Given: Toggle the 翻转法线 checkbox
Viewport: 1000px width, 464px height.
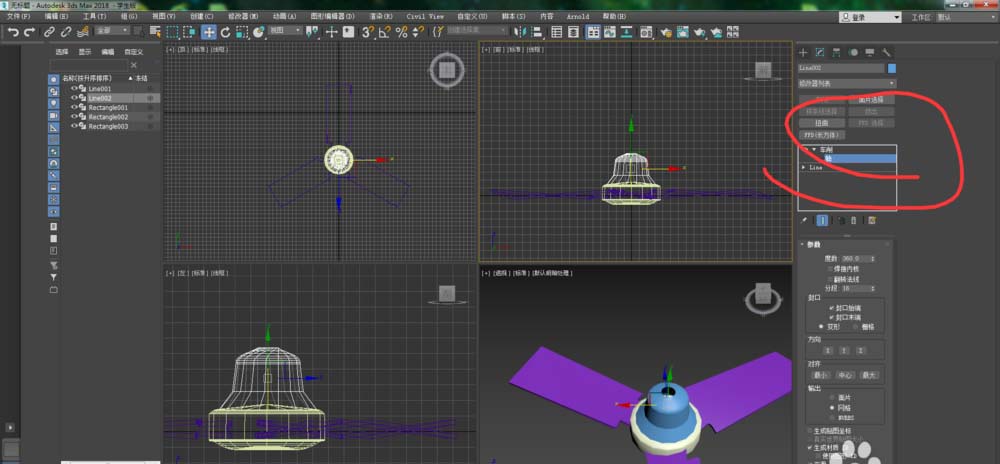Looking at the screenshot, I should tap(829, 279).
